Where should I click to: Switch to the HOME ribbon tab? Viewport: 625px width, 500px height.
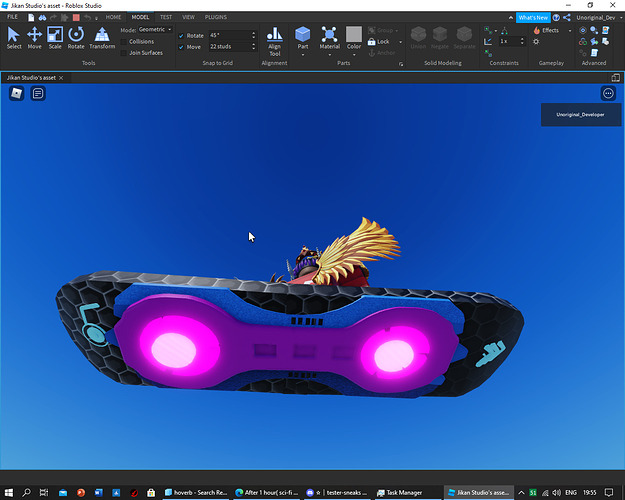point(113,17)
